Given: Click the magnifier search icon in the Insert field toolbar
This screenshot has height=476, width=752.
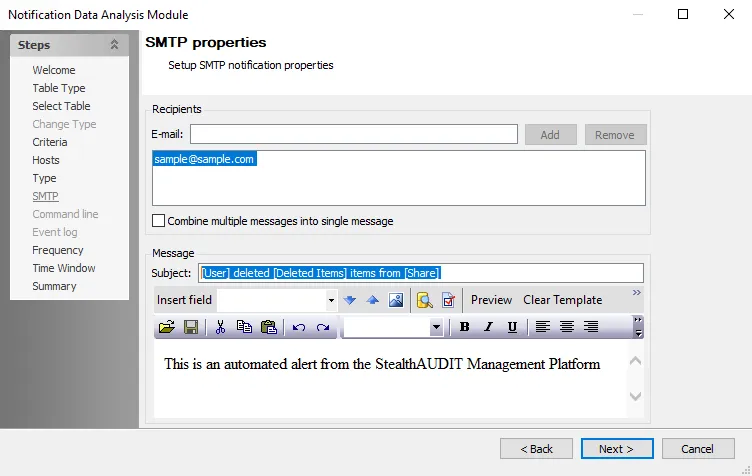Looking at the screenshot, I should 424,300.
